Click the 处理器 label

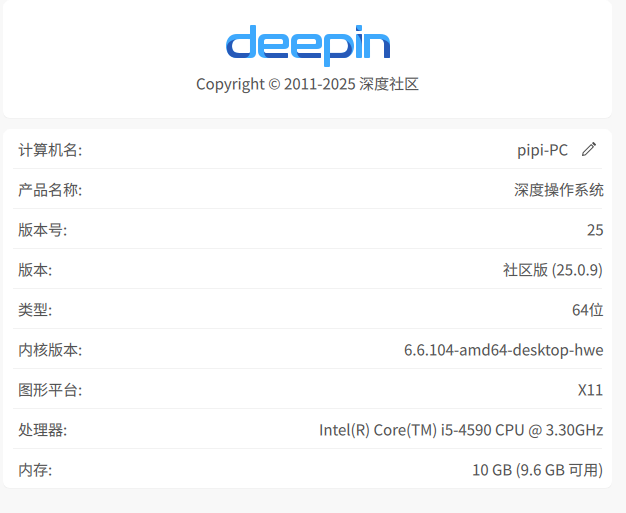tap(42, 430)
